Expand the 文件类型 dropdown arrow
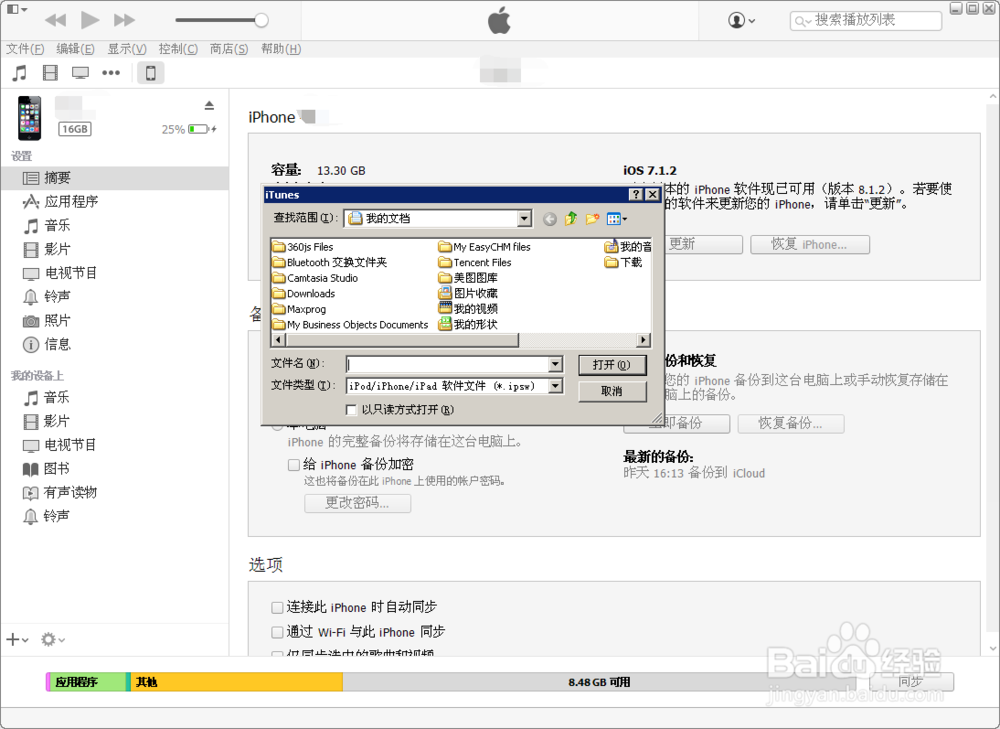Screen dimensions: 1000x729 tap(555, 386)
